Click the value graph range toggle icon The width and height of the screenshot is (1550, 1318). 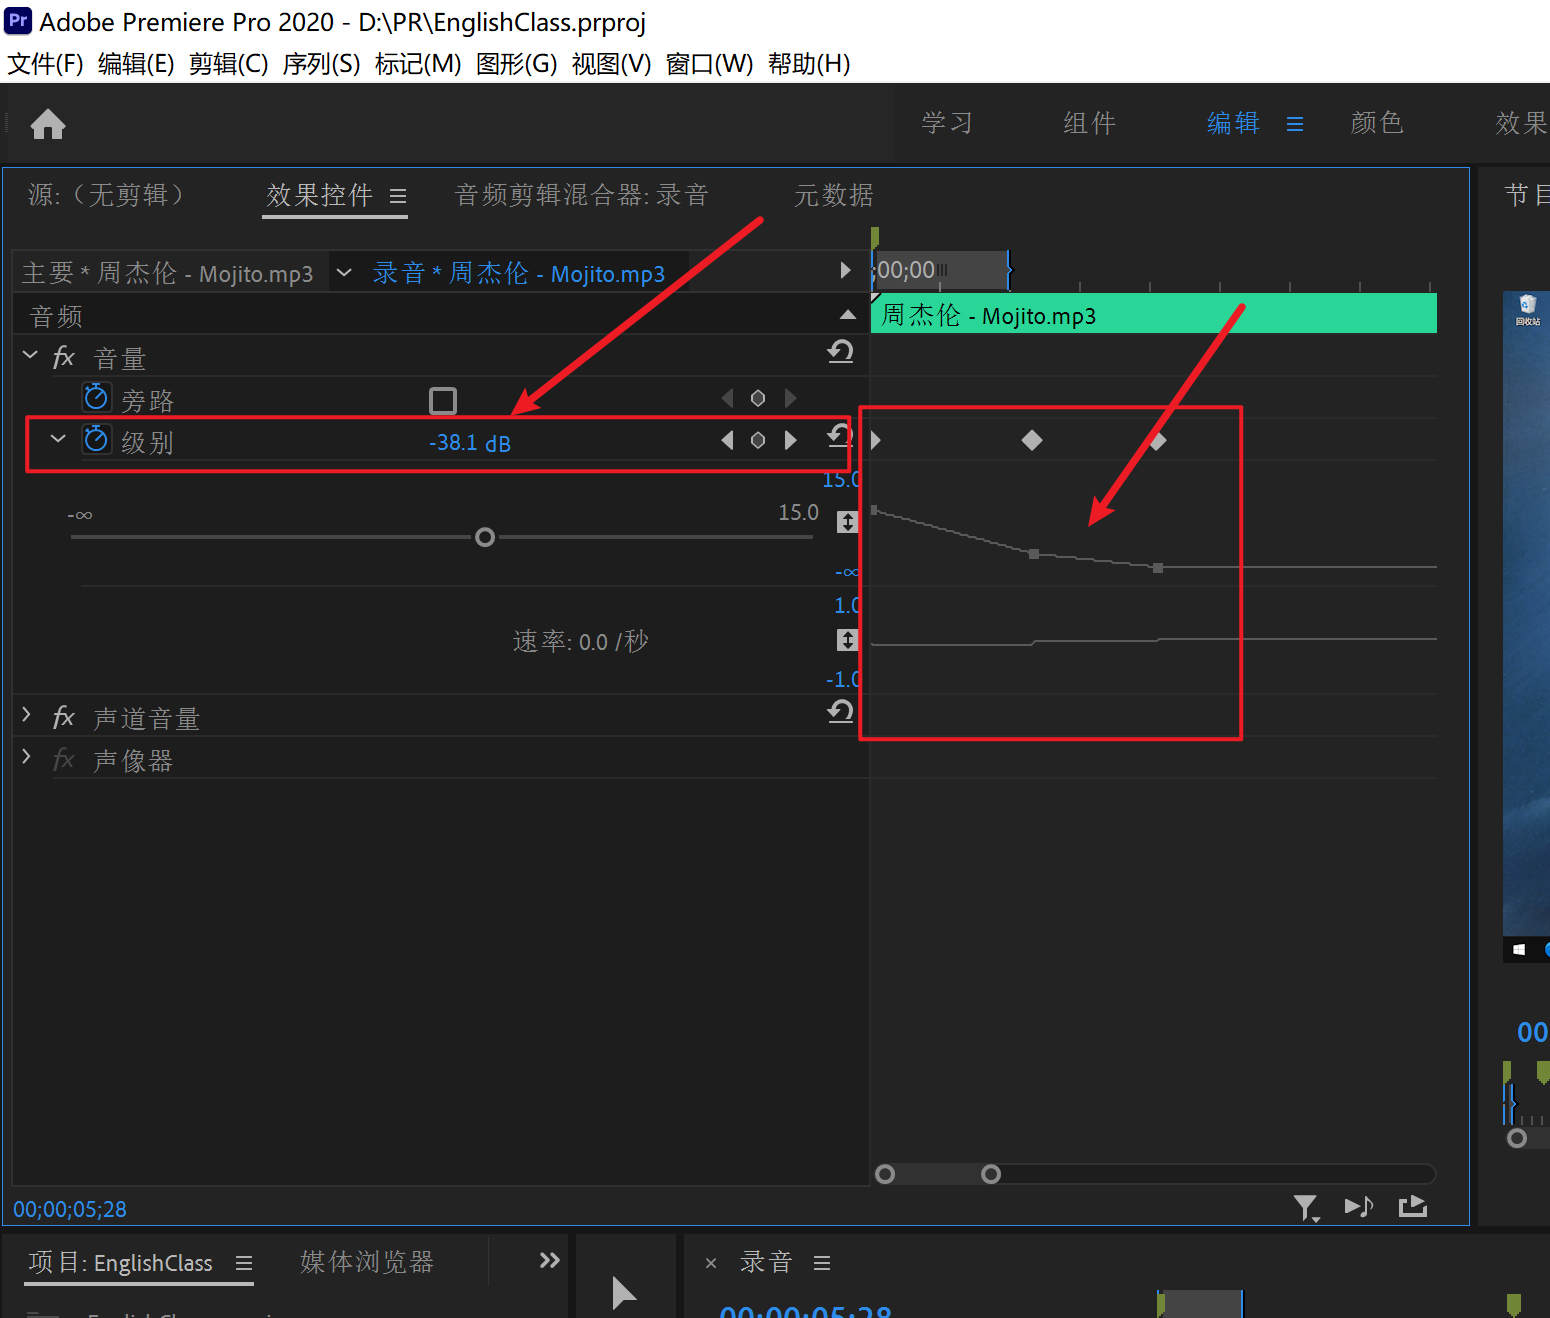click(847, 522)
